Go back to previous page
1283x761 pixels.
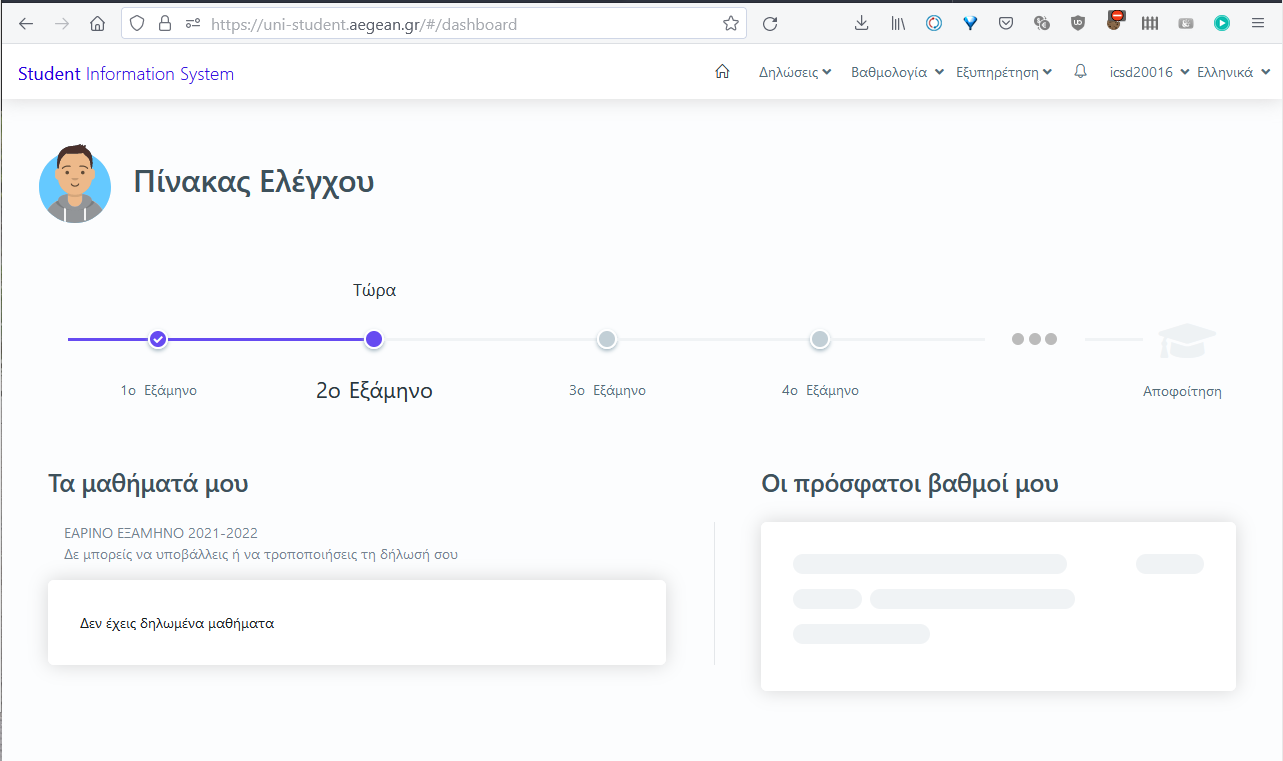26,24
